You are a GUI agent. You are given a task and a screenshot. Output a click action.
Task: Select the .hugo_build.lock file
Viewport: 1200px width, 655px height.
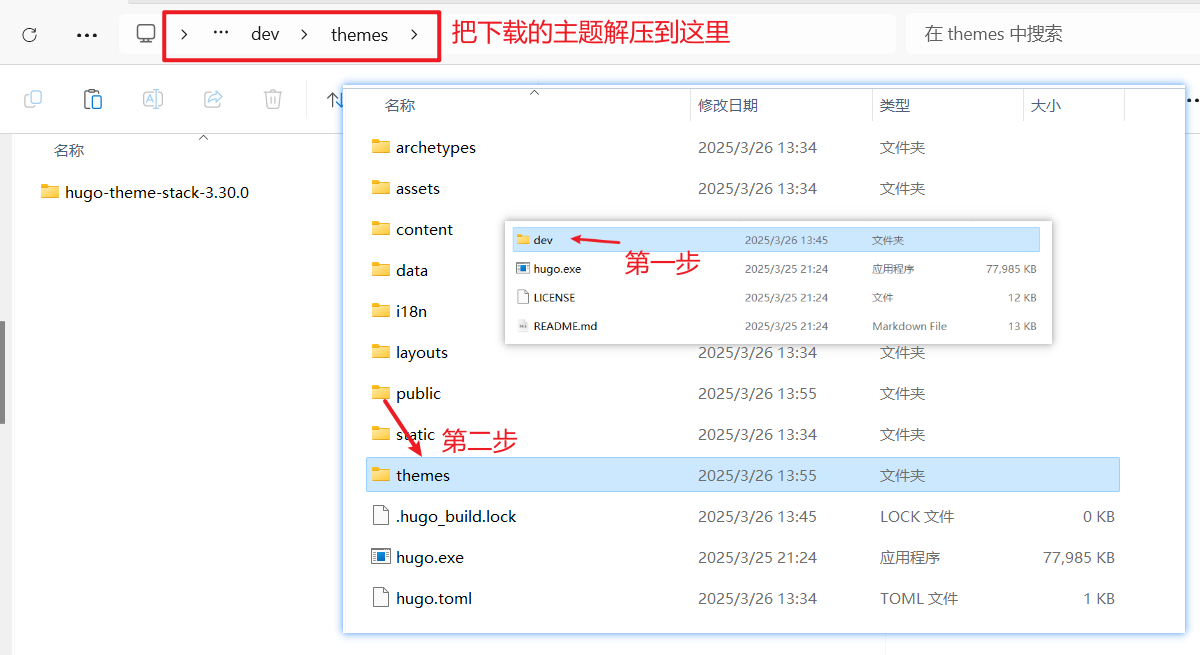[x=455, y=516]
